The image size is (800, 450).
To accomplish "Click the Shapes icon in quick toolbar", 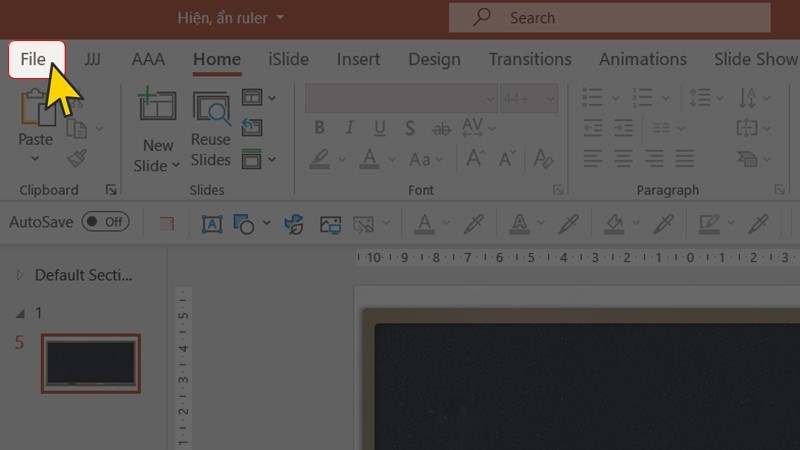I will point(243,224).
